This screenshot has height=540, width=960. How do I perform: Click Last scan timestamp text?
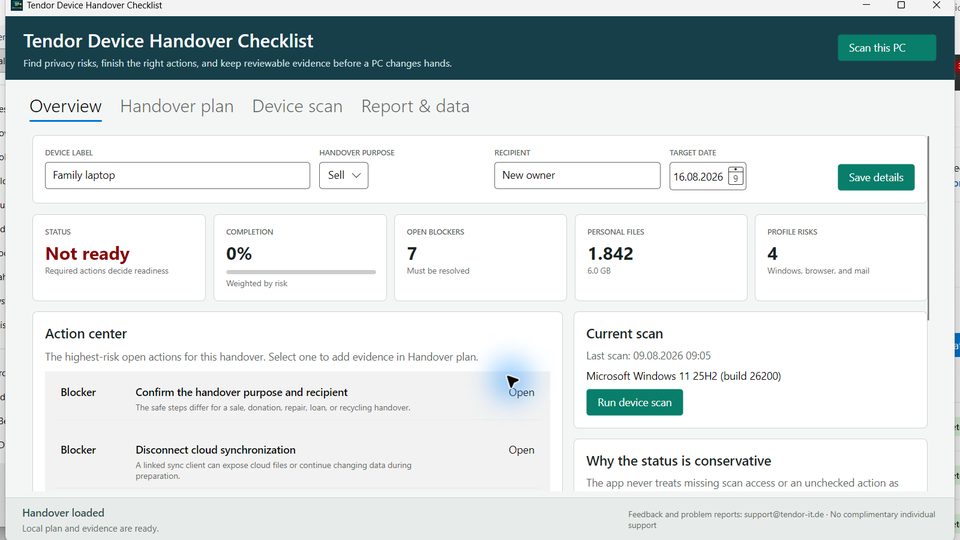[648, 356]
